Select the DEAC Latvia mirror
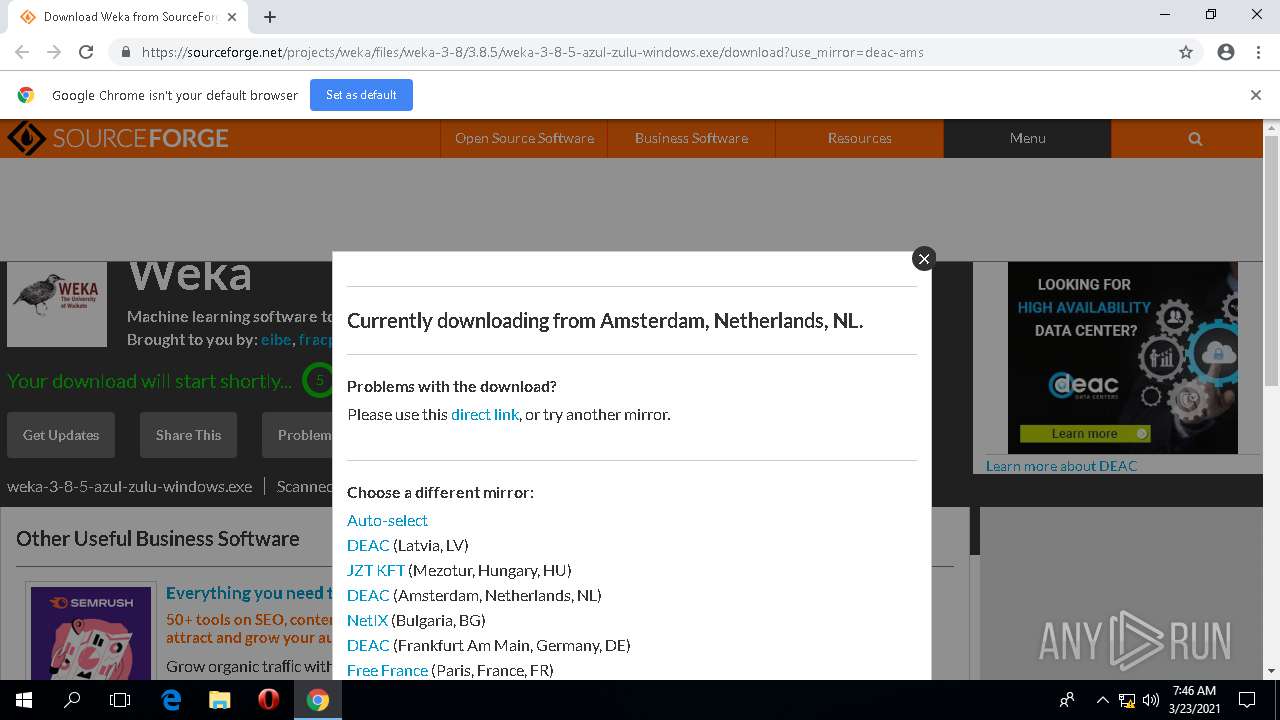The height and width of the screenshot is (720, 1280). coord(368,545)
